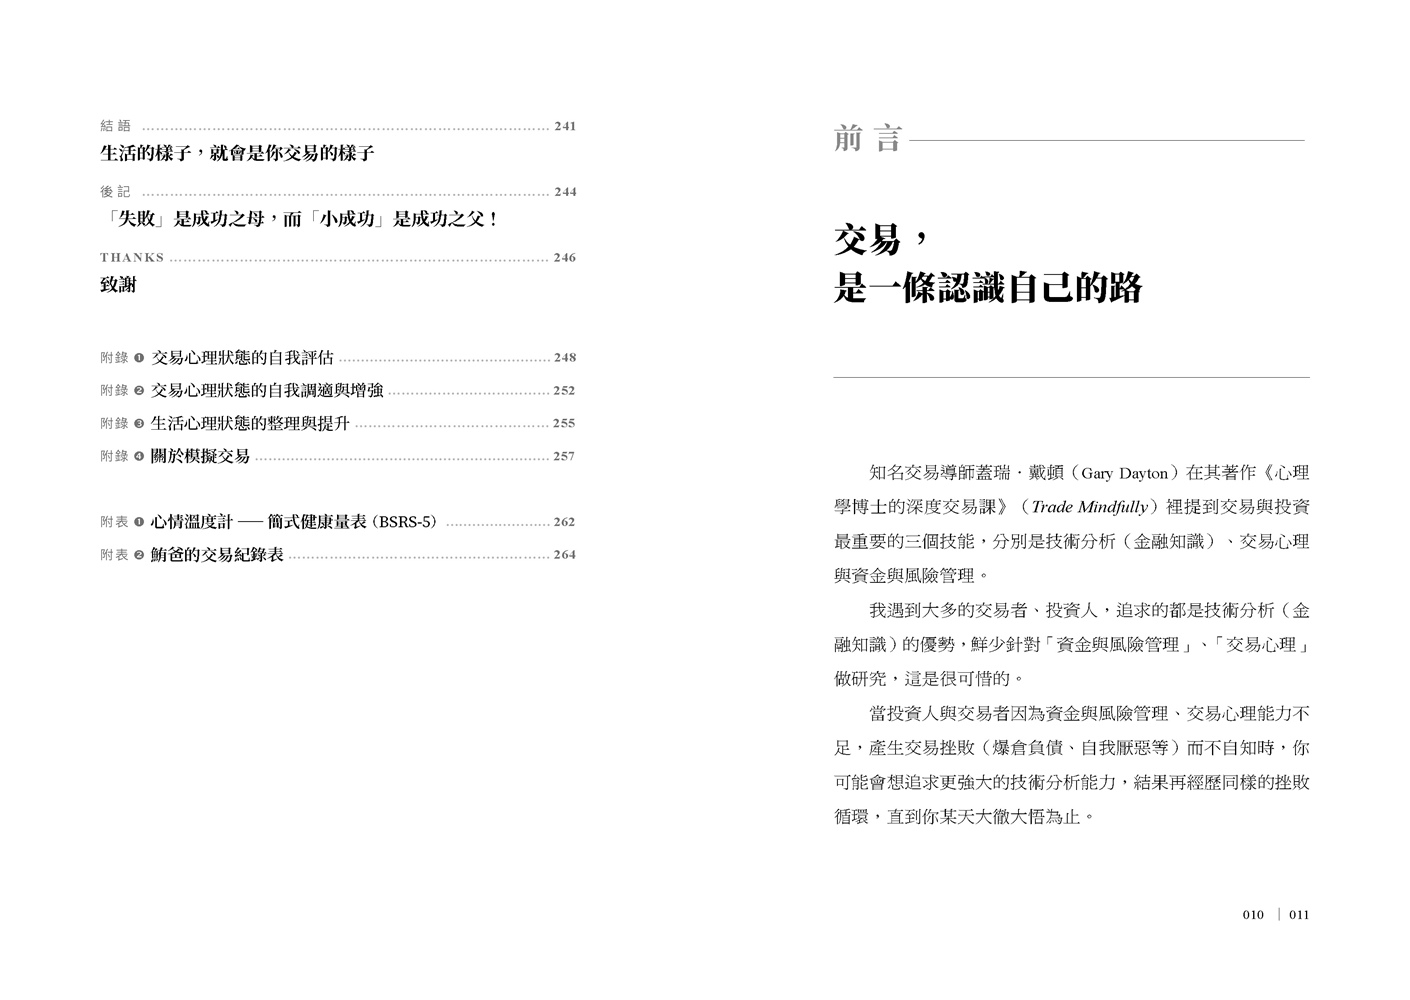The height and width of the screenshot is (1000, 1410).
Task: Click the main title 是一條認識自己的路
Action: [x=987, y=289]
